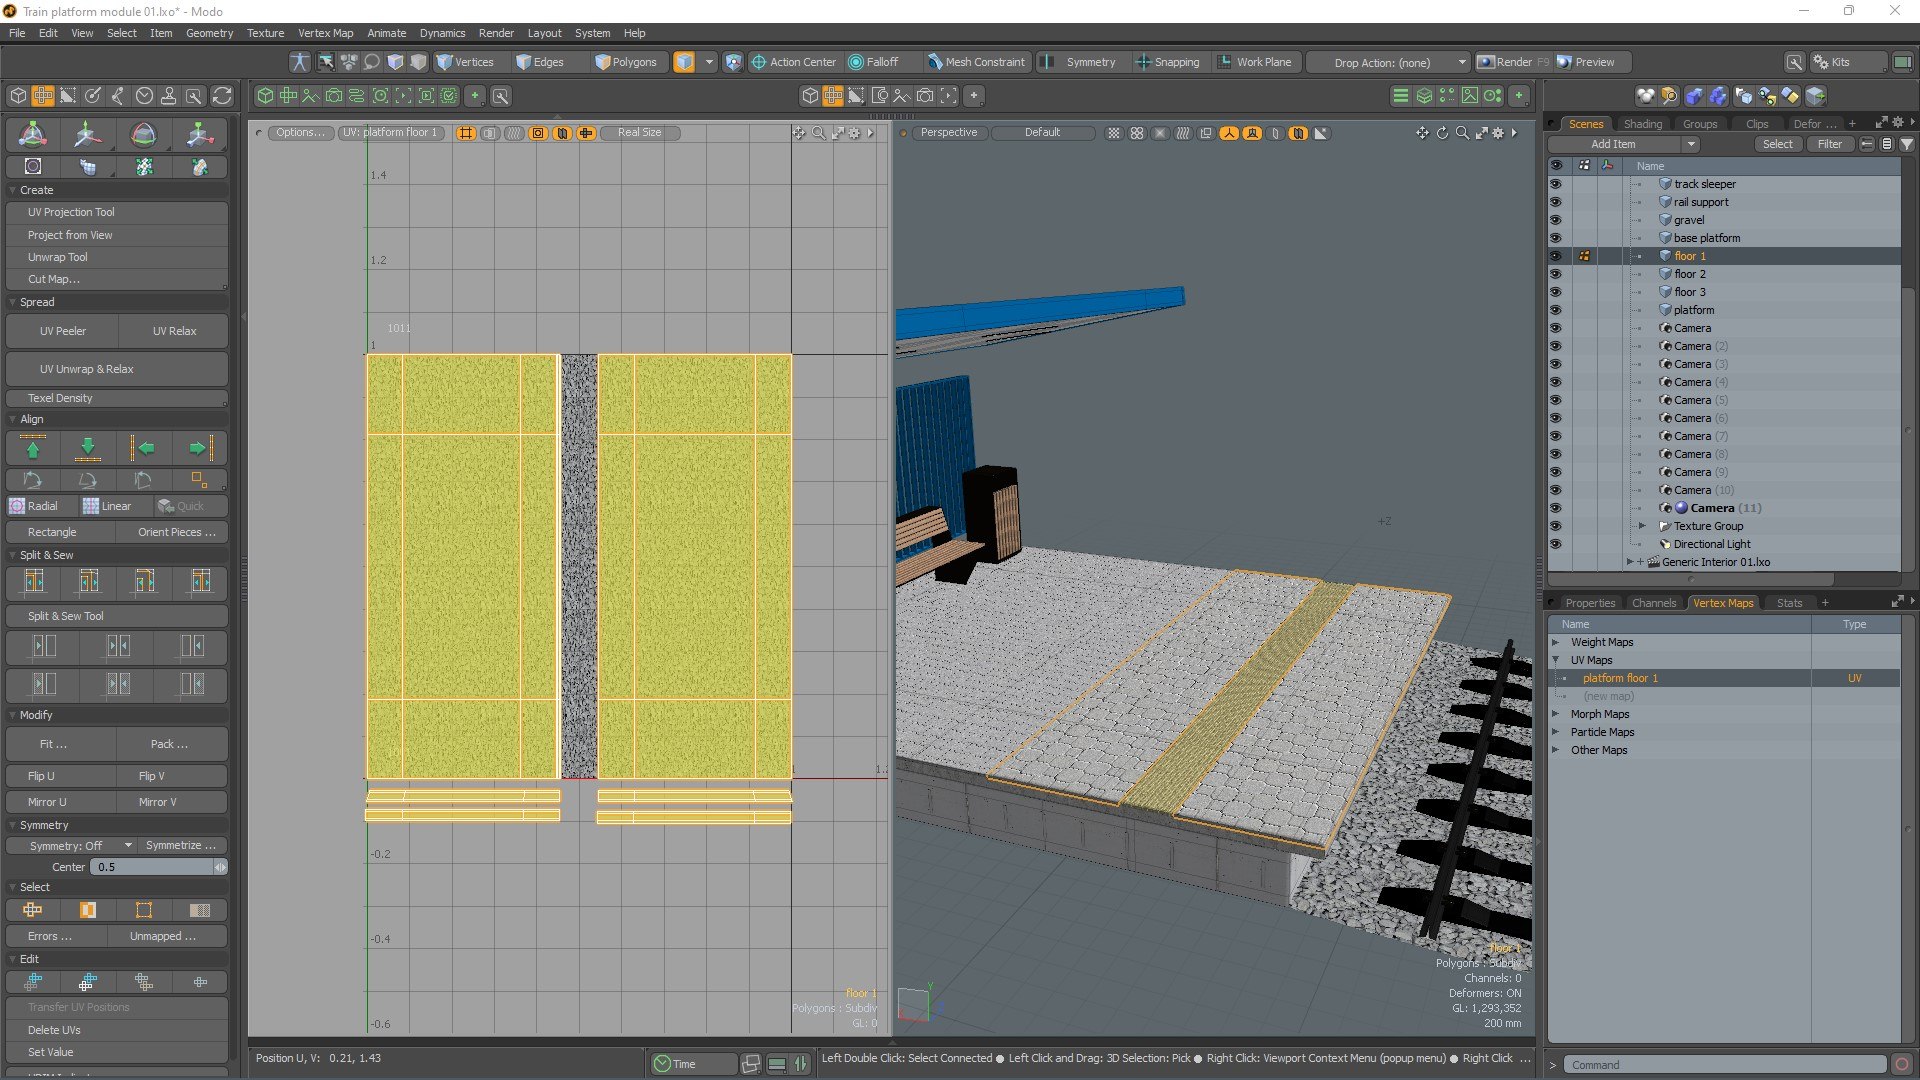Adjust the symmetry Center 0.5 slider
The image size is (1920, 1080).
click(158, 867)
